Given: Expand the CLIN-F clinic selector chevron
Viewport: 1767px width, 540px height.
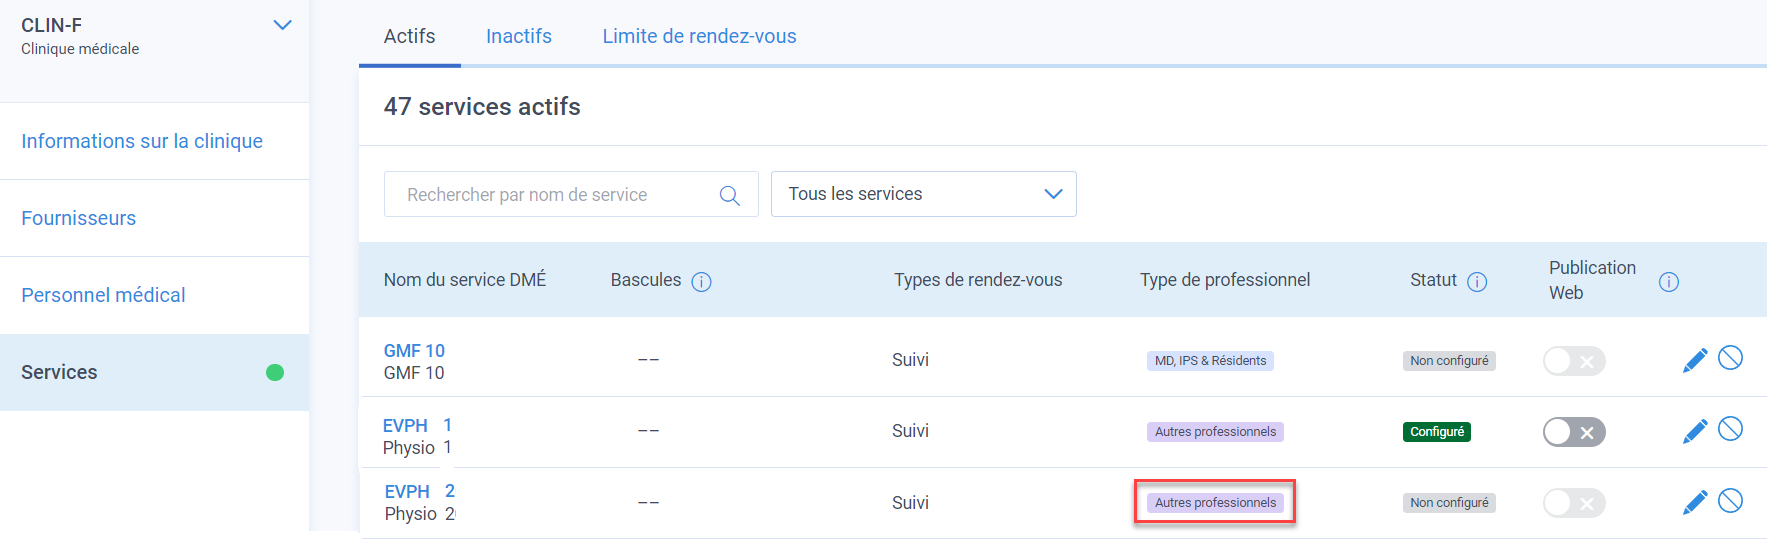Looking at the screenshot, I should coord(283,25).
